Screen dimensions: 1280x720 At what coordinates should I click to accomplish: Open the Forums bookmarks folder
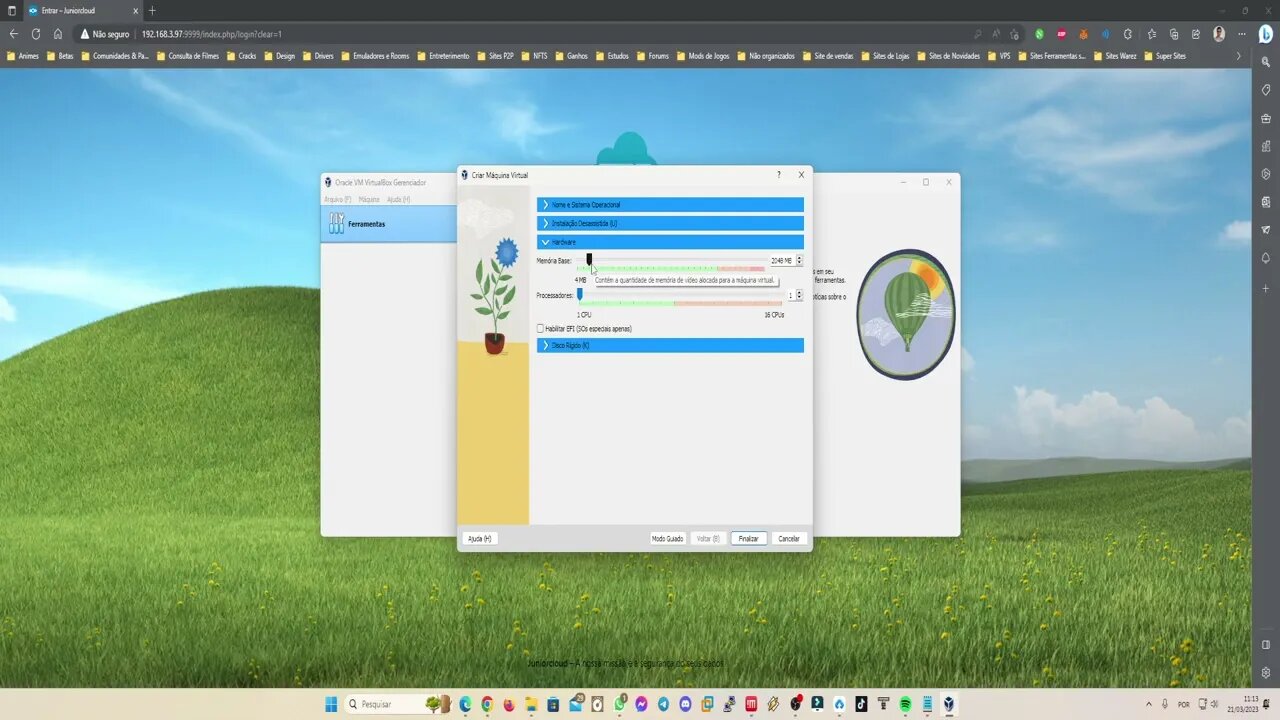click(653, 56)
